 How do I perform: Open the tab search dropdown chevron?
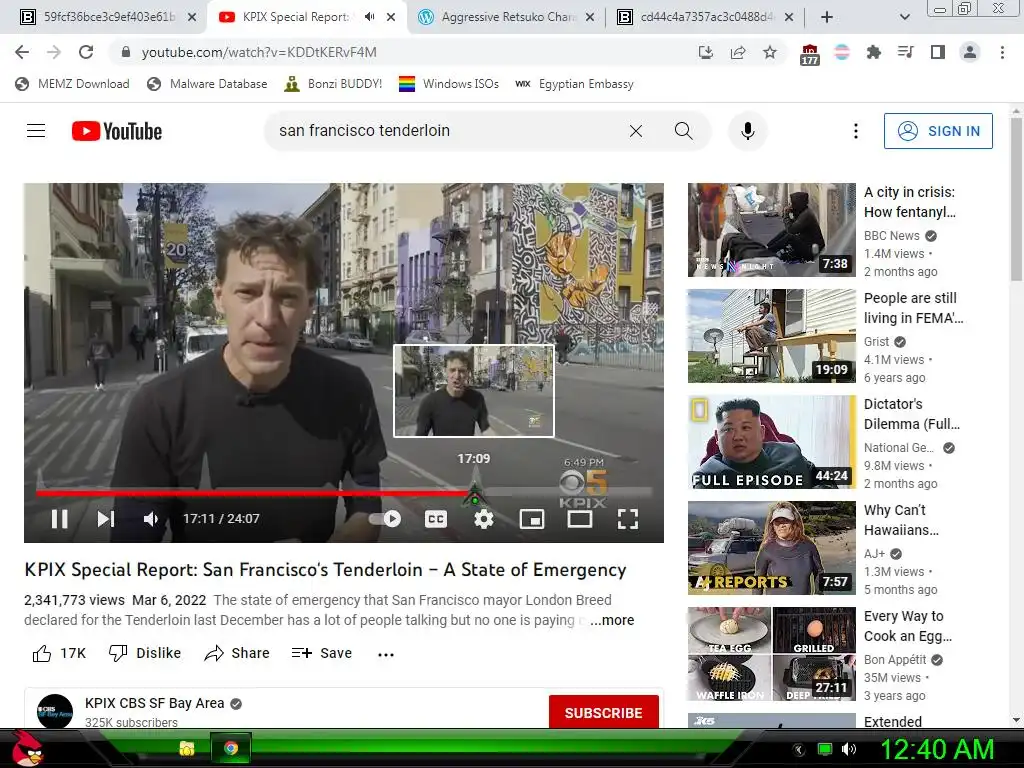(904, 17)
